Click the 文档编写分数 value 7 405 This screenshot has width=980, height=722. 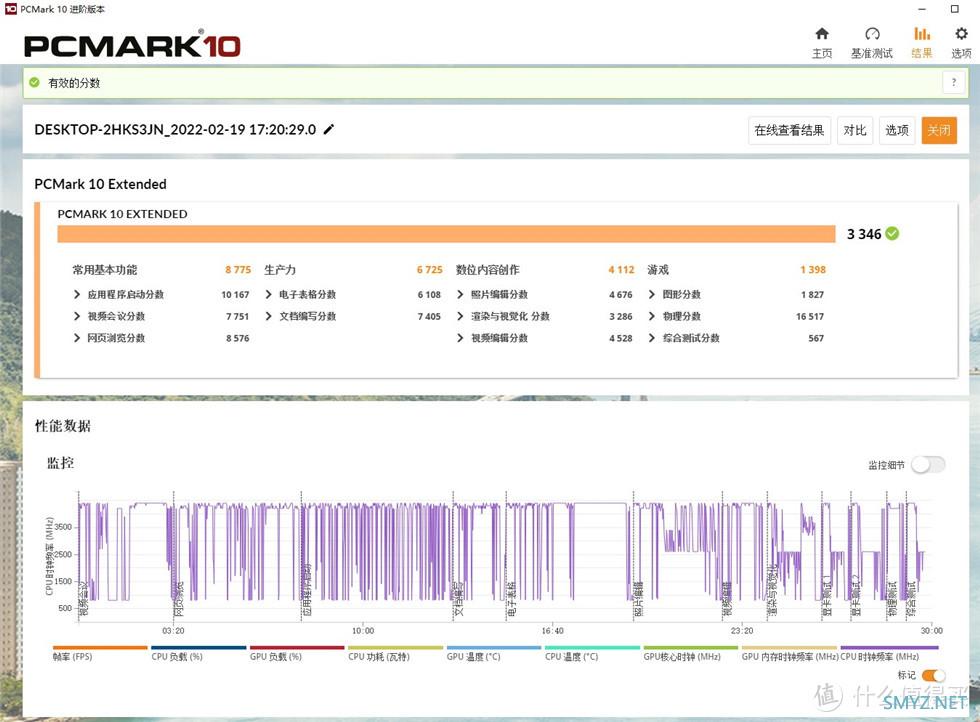pos(429,316)
